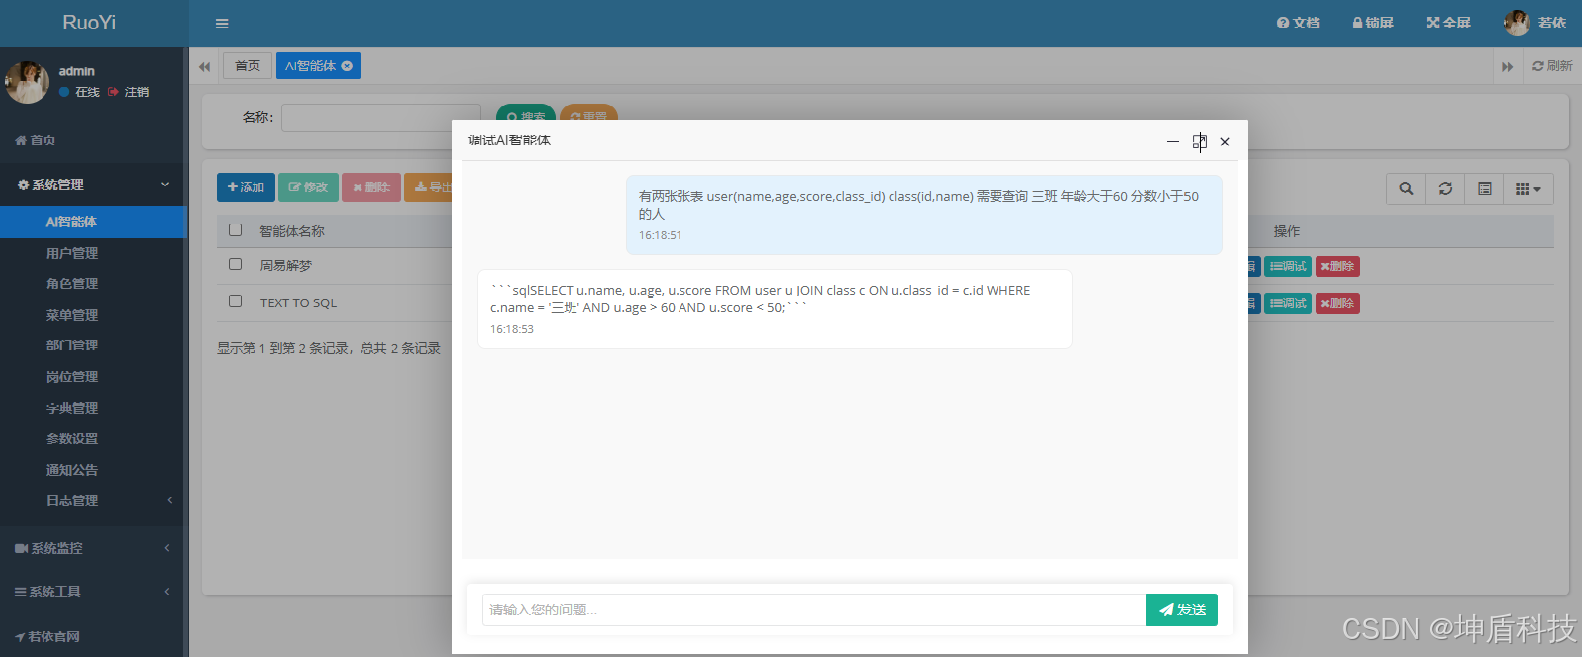1582x657 pixels.
Task: Switch to the 首页 tab
Action: [x=247, y=66]
